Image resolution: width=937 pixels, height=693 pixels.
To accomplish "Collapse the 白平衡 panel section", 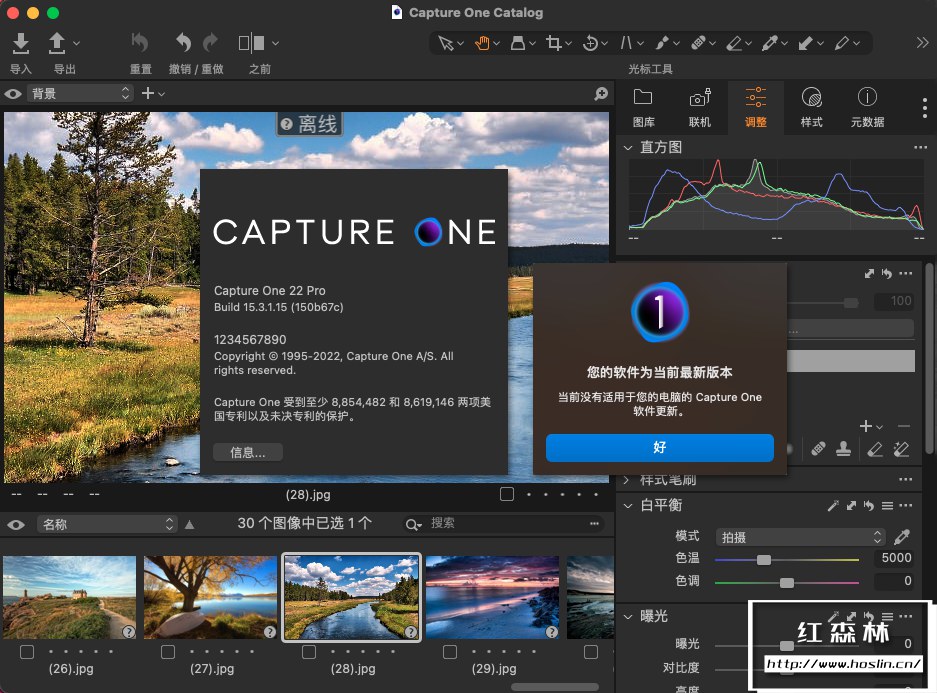I will pos(628,506).
